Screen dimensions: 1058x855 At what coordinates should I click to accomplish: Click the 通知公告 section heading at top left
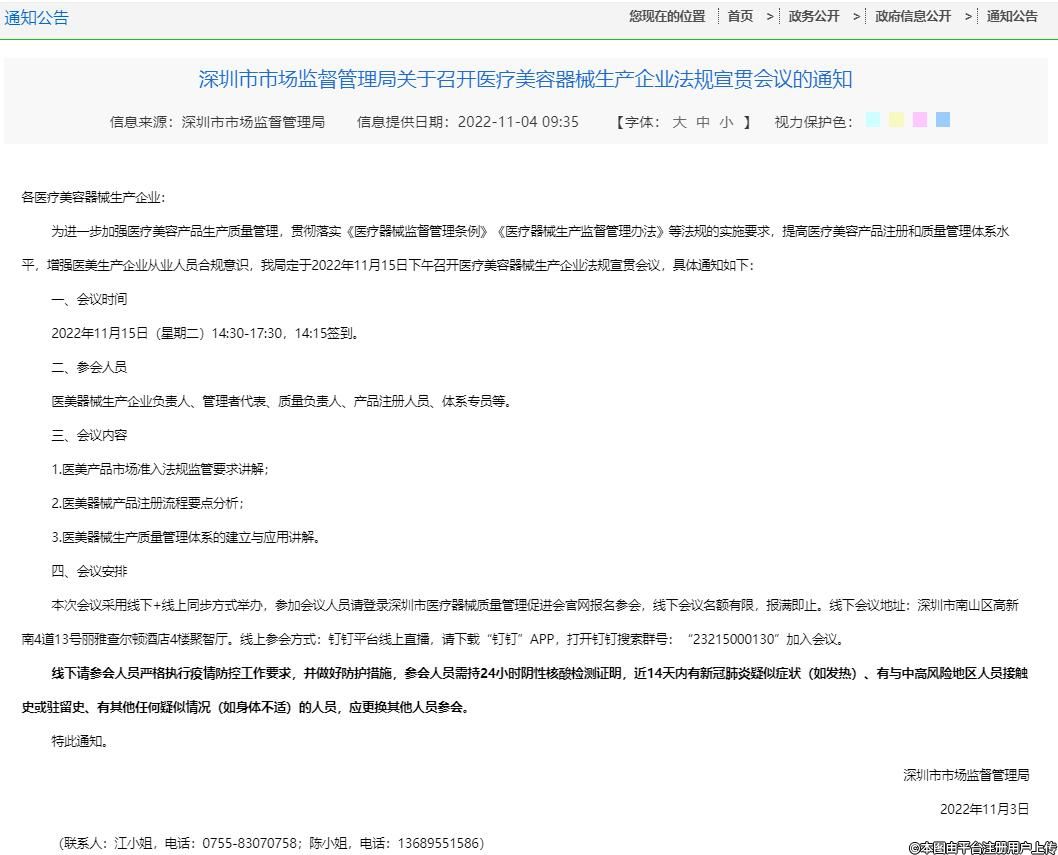(37, 17)
